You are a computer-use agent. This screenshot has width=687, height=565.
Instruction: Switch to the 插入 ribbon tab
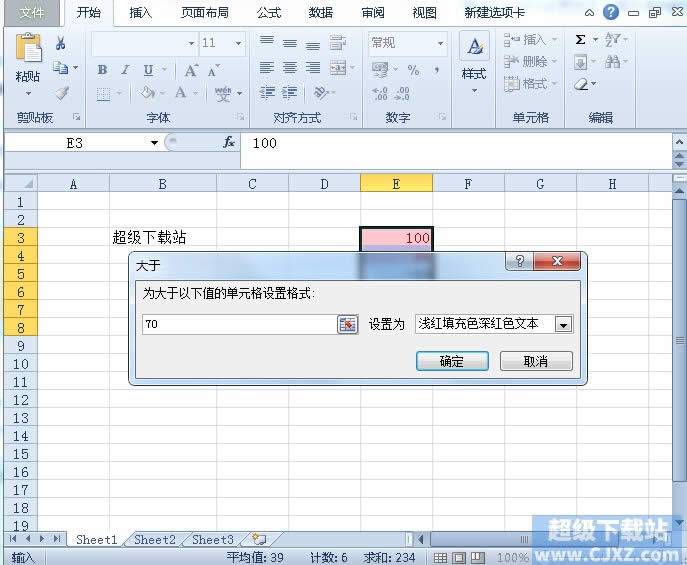[141, 13]
